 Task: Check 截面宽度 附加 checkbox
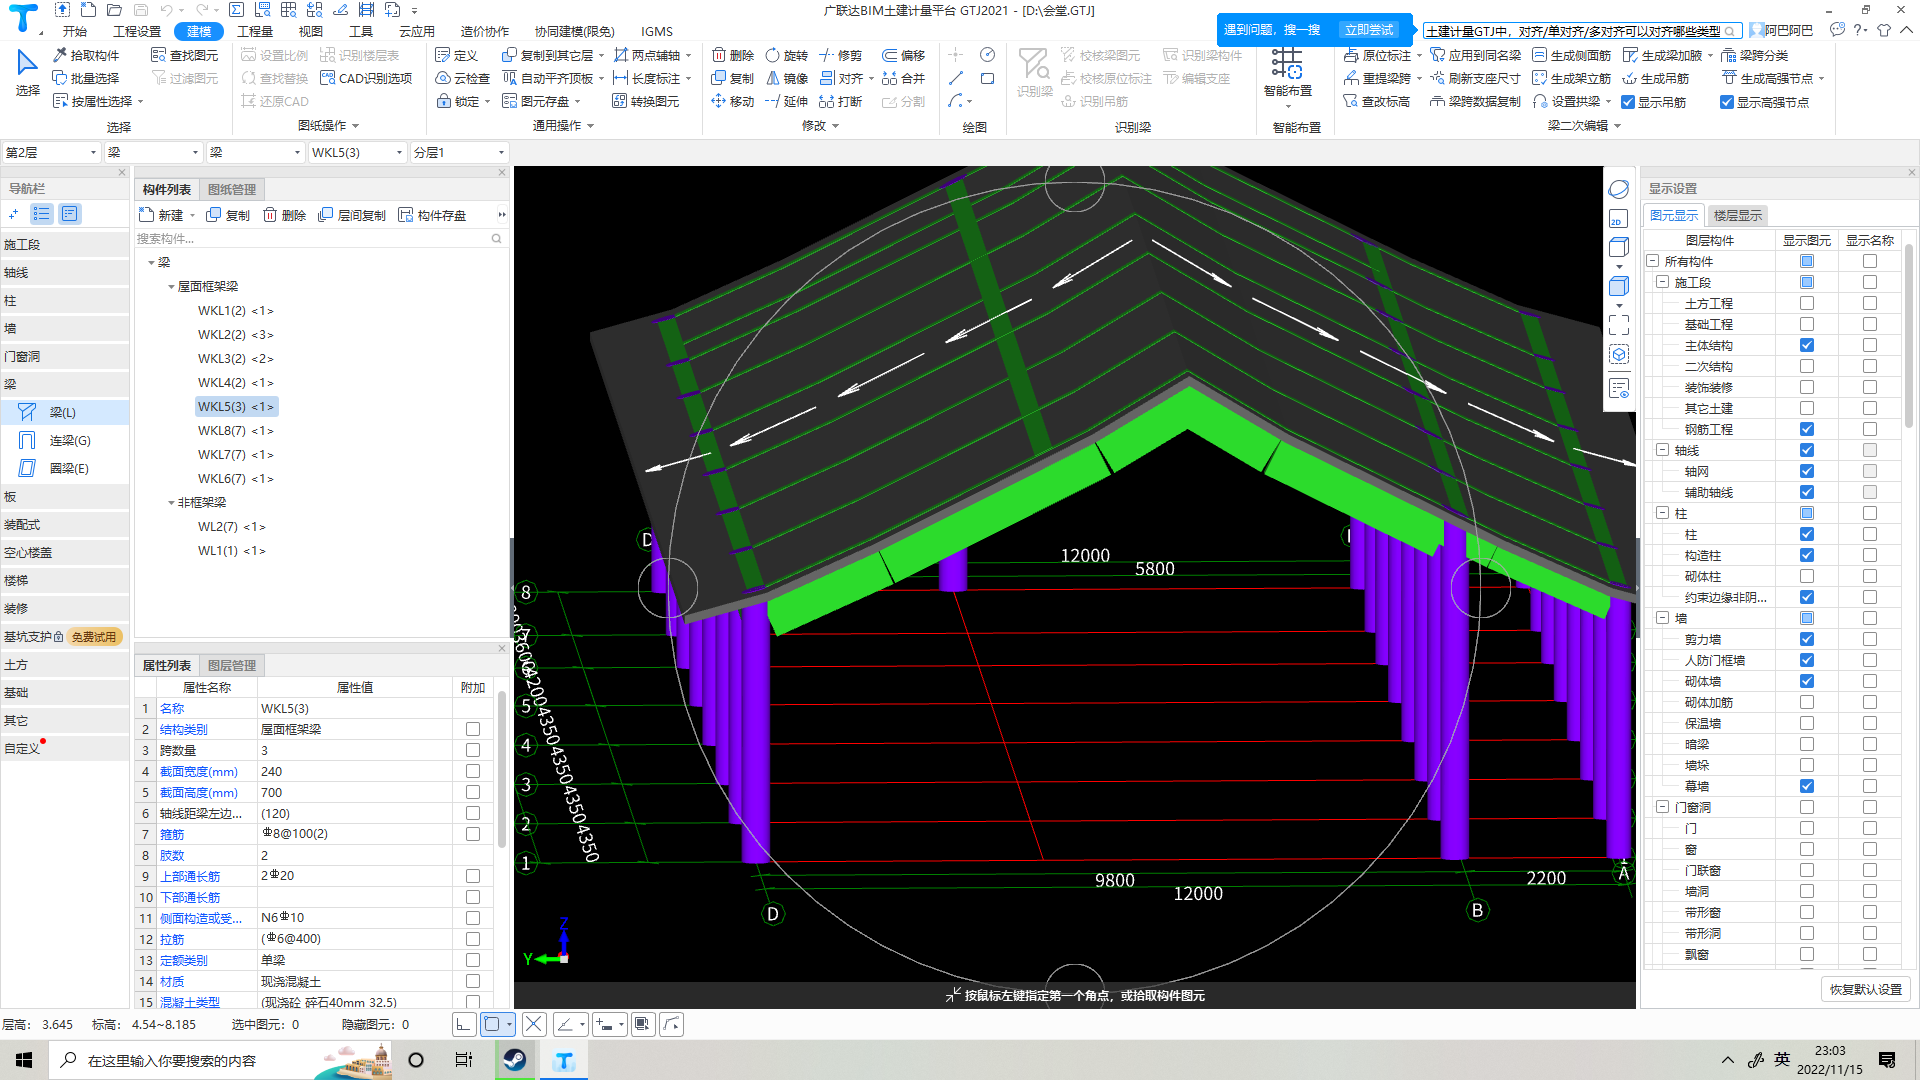coord(473,771)
